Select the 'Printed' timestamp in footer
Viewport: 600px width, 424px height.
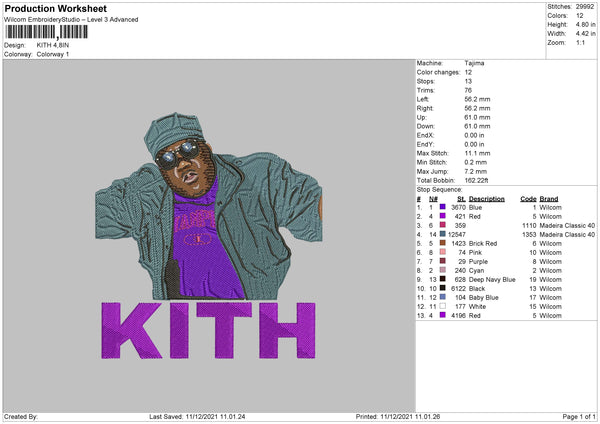pos(398,417)
